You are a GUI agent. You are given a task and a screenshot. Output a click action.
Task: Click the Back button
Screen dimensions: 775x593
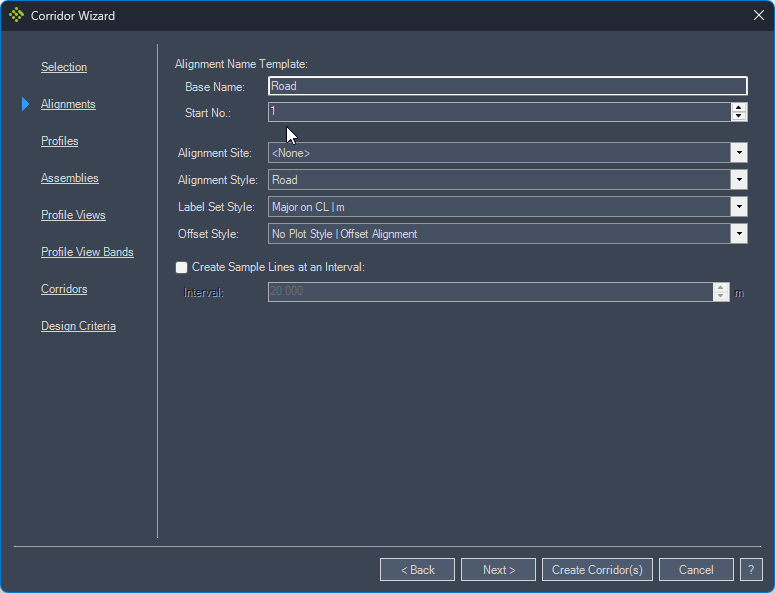point(417,570)
